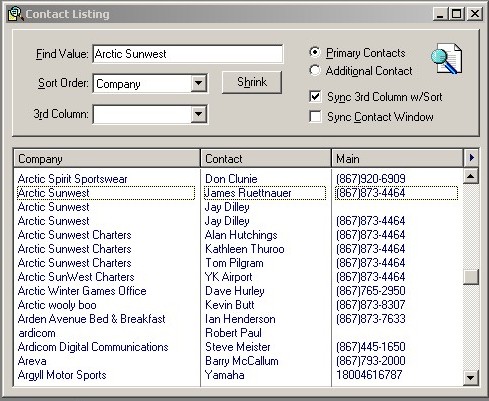This screenshot has width=489, height=401.
Task: Click the Main column header
Action: (x=397, y=158)
